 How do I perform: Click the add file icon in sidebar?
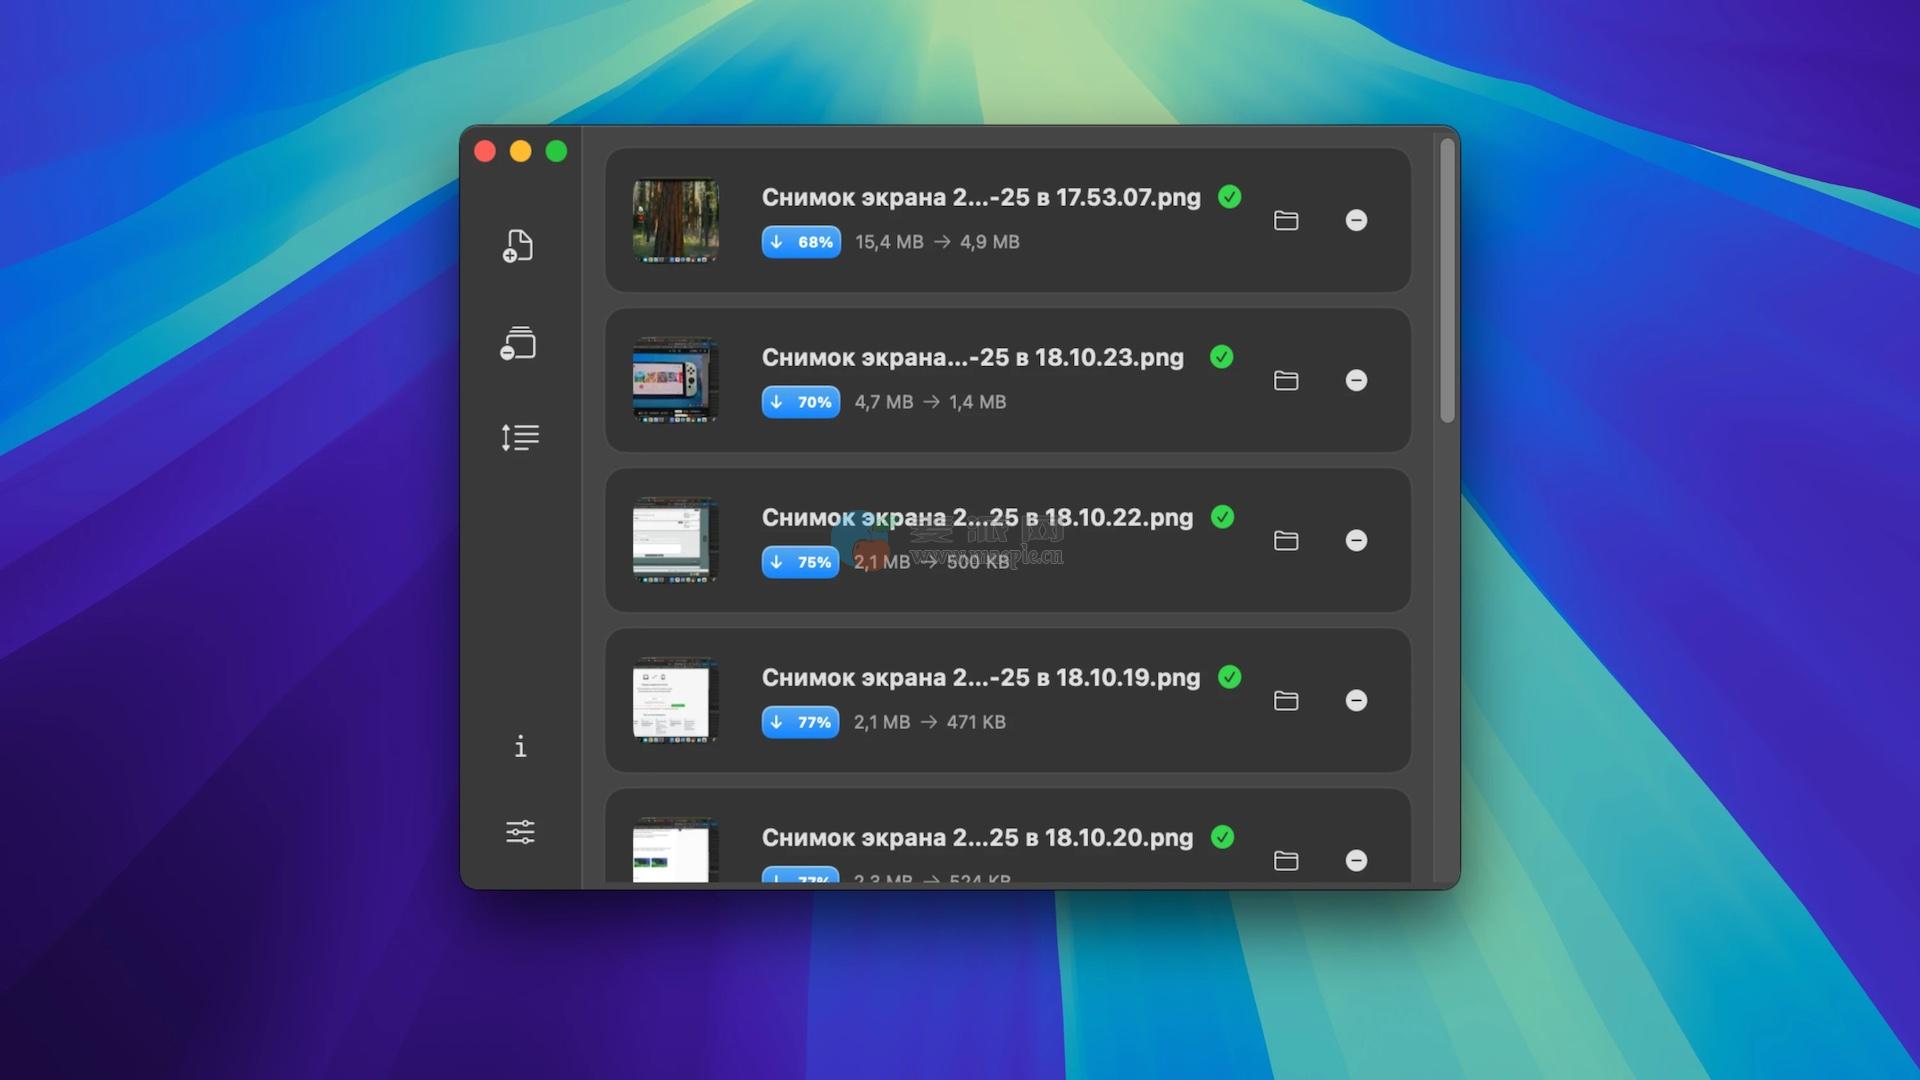coord(518,246)
